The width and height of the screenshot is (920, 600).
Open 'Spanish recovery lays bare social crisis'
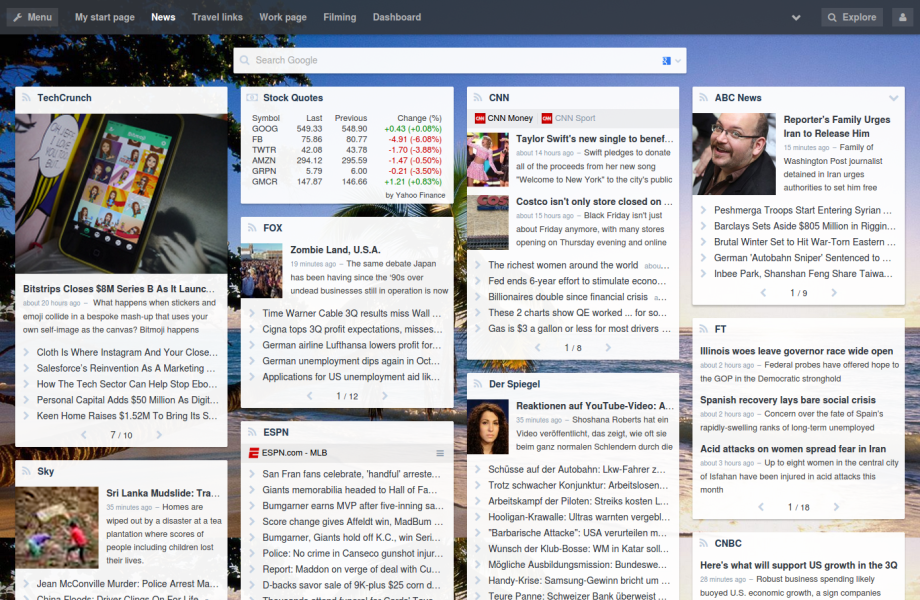pos(787,399)
